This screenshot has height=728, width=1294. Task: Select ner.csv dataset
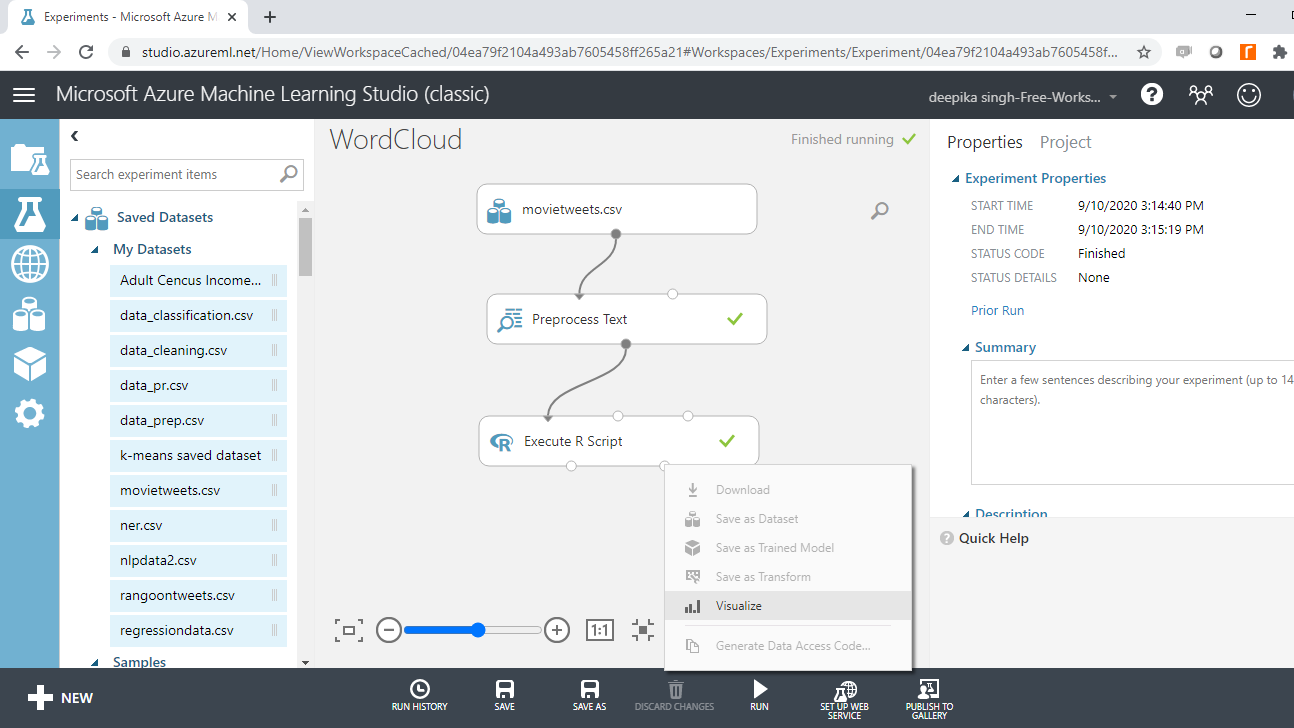[198, 526]
